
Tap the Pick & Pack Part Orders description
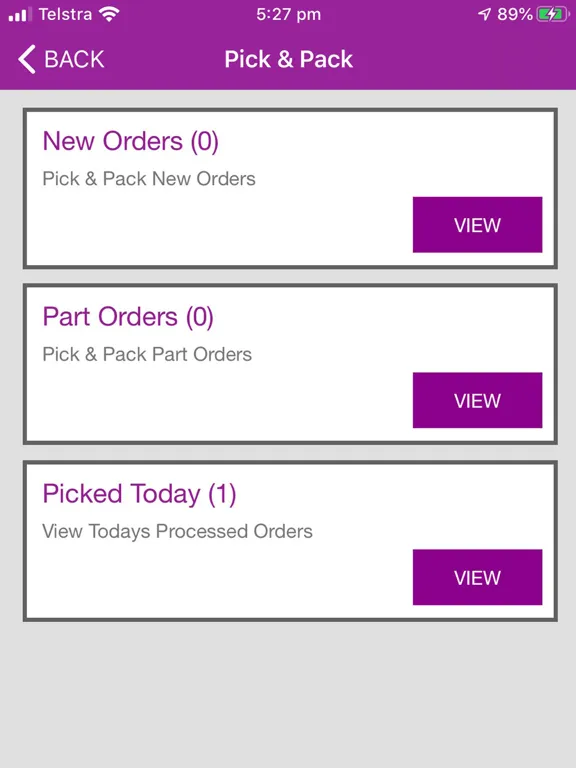point(147,354)
